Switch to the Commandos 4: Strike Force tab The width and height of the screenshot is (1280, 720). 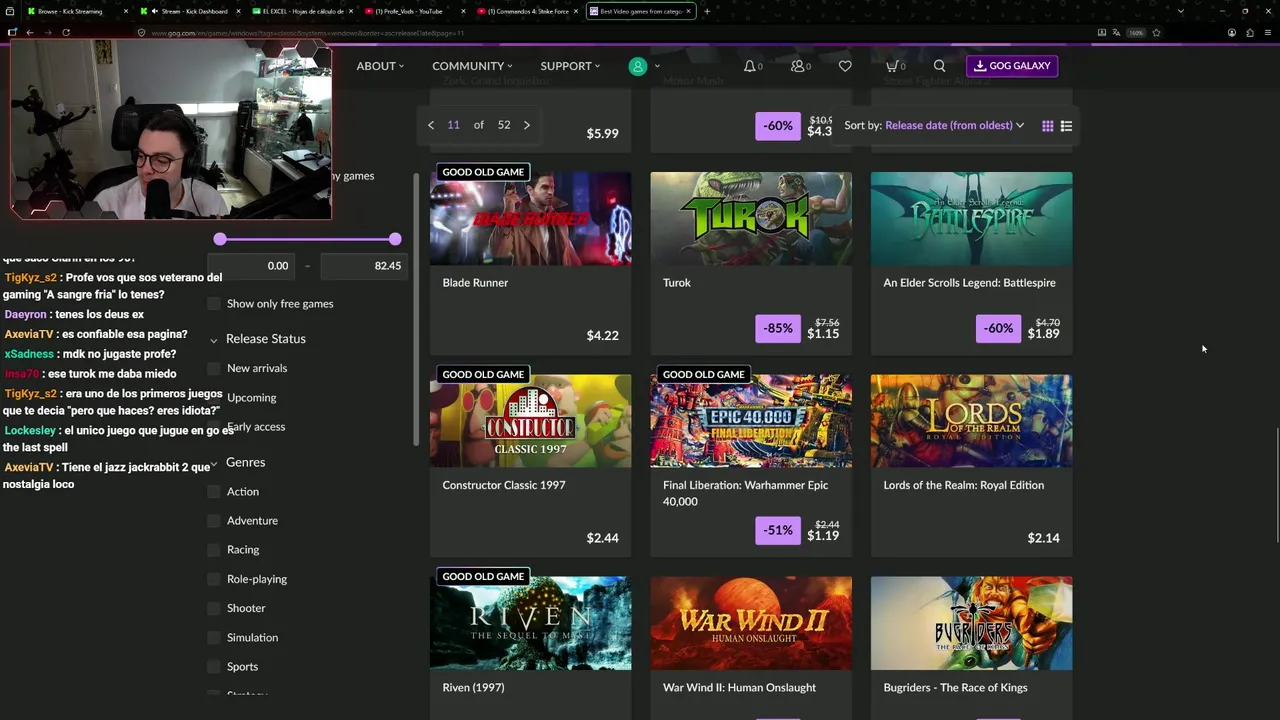pyautogui.click(x=527, y=11)
